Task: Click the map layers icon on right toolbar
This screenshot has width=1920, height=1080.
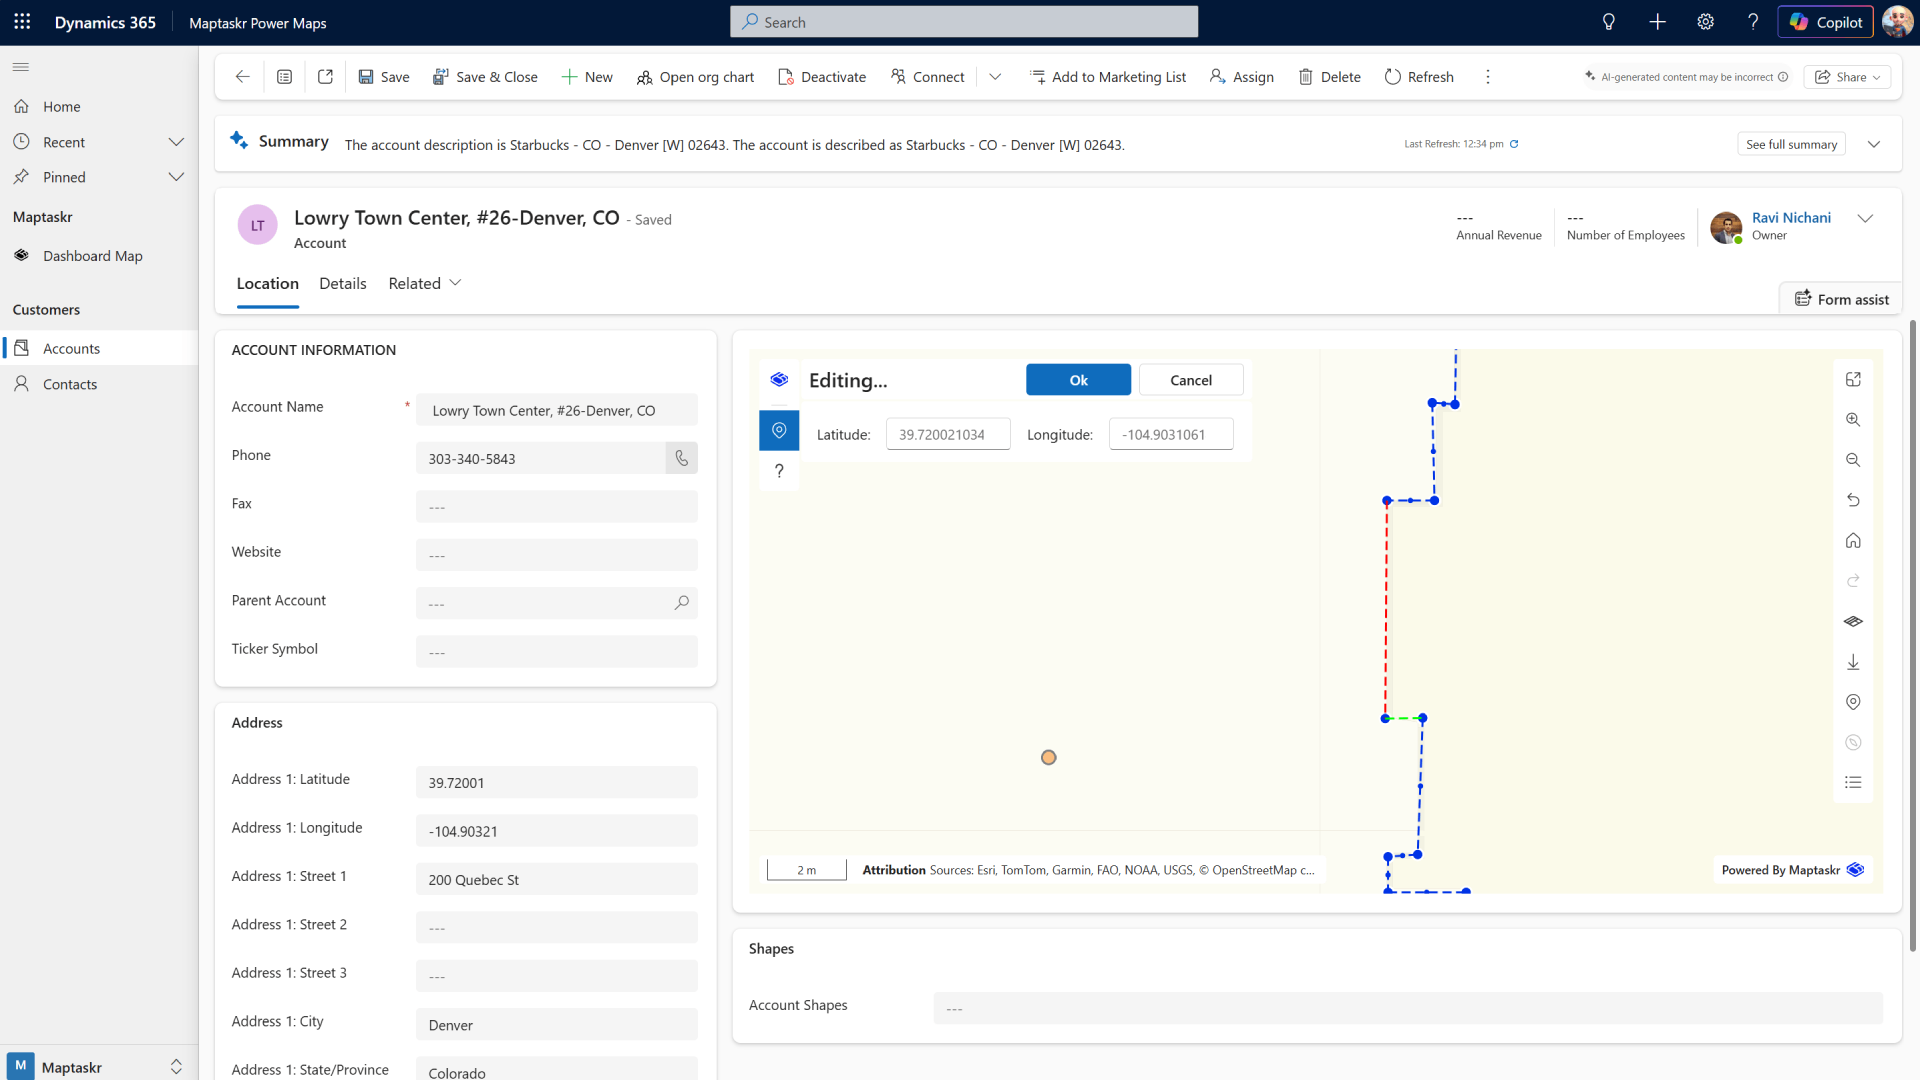Action: click(1853, 621)
